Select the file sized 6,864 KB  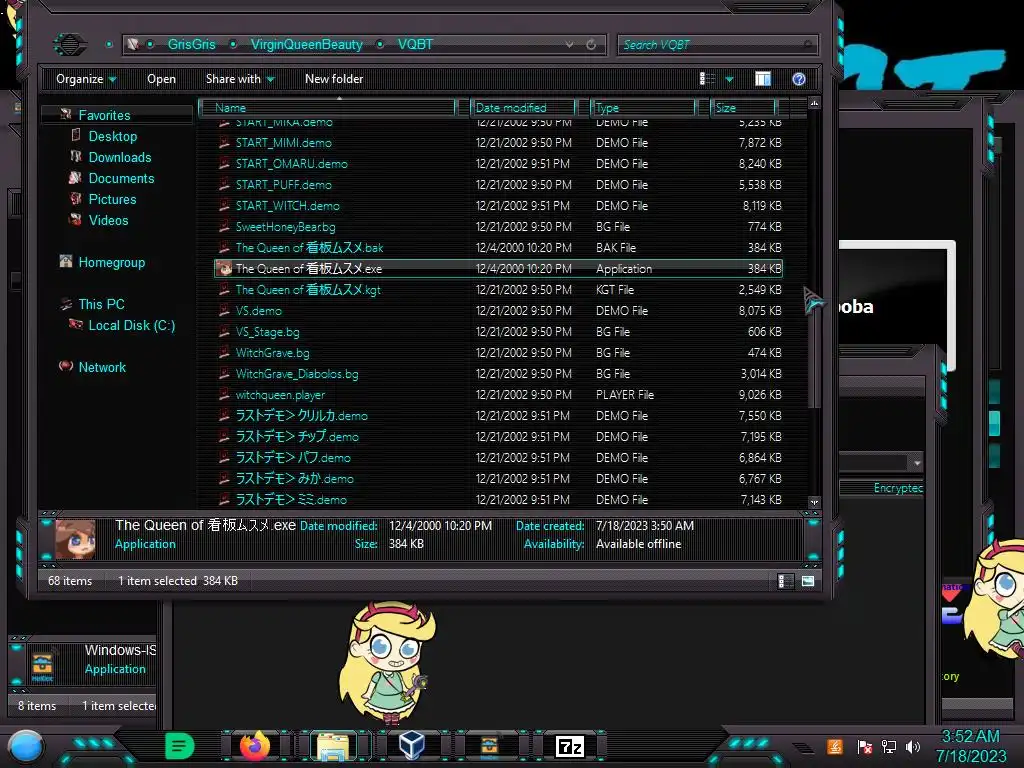[x=499, y=458]
